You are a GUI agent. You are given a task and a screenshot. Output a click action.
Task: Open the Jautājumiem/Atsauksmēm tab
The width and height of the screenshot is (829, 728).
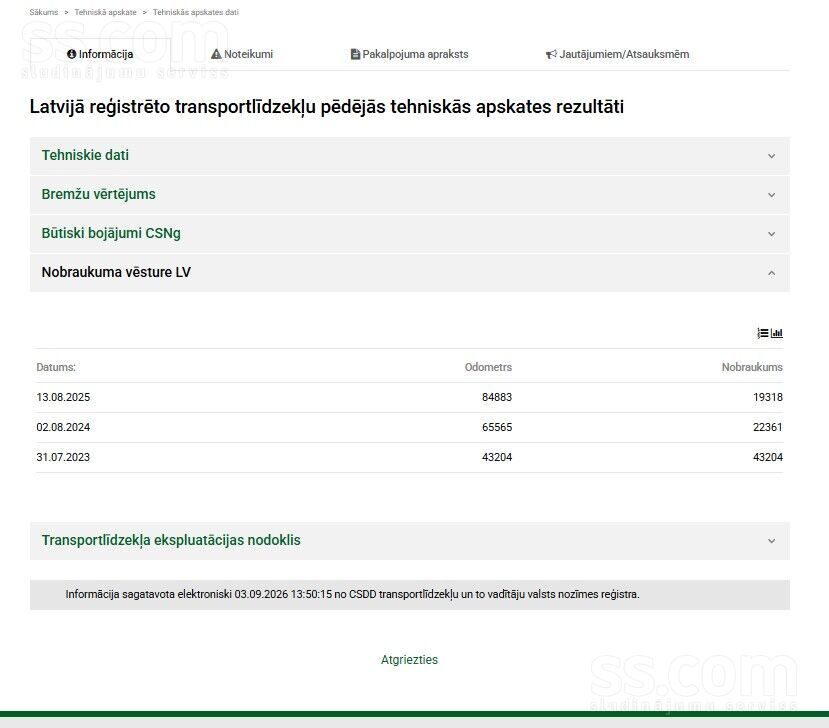tap(618, 54)
